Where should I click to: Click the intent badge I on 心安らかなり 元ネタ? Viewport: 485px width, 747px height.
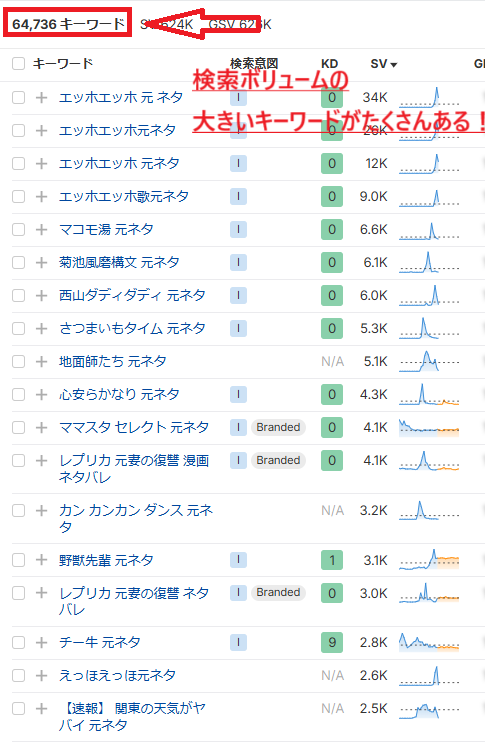[x=238, y=394]
